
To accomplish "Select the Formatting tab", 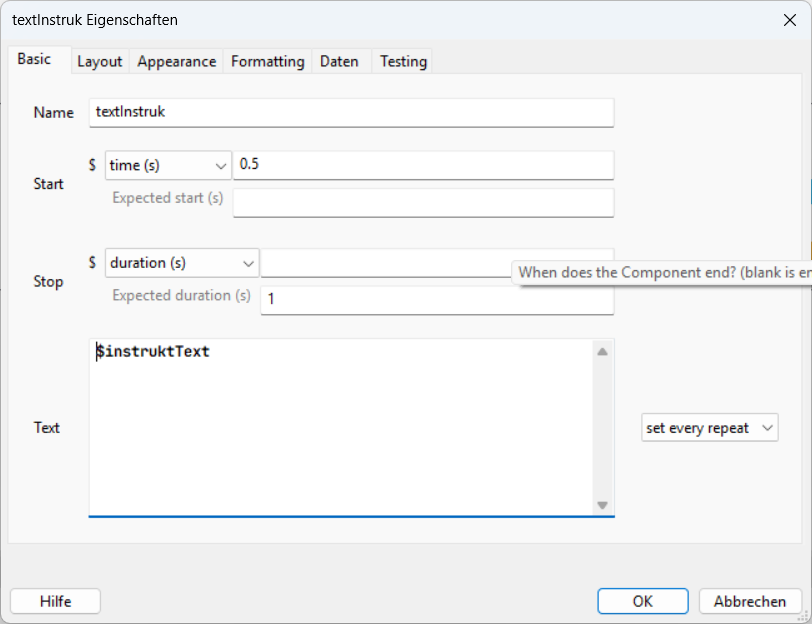I will [267, 62].
